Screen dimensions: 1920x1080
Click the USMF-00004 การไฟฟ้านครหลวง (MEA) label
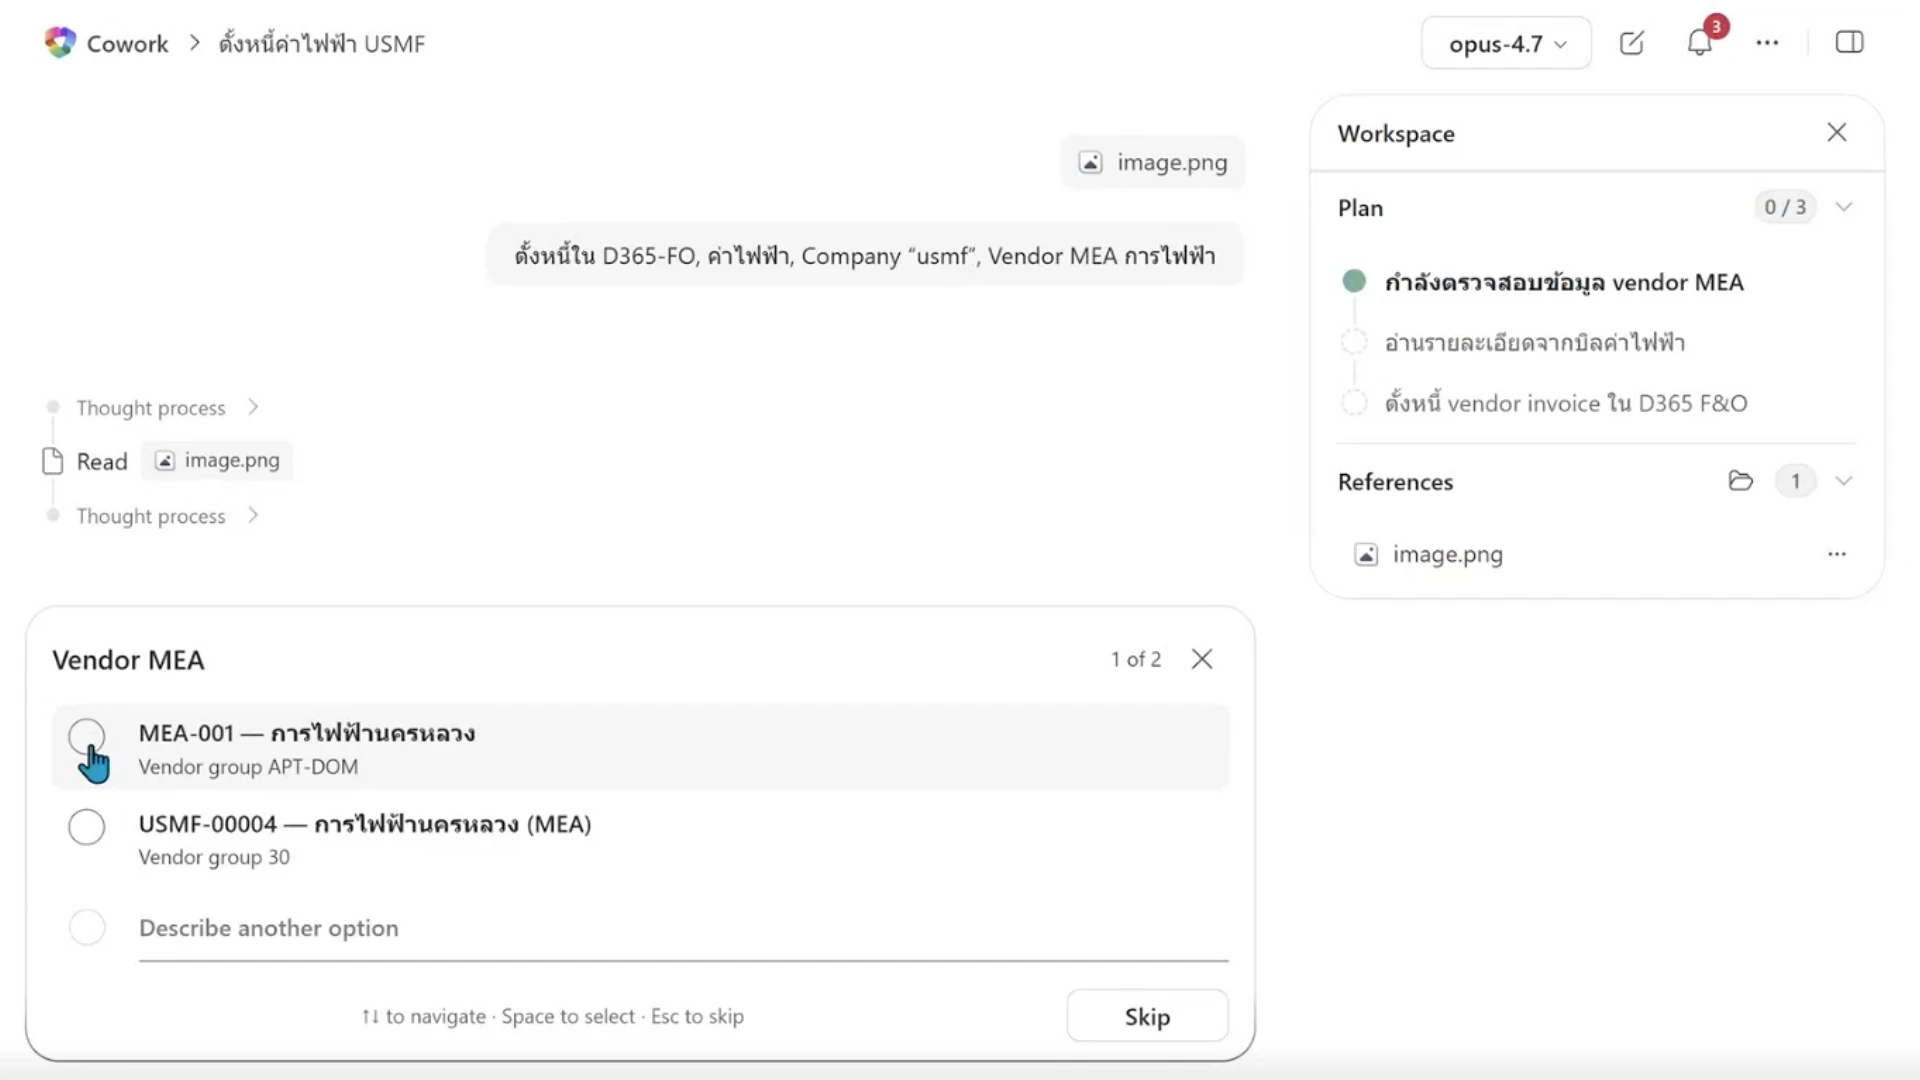(365, 824)
